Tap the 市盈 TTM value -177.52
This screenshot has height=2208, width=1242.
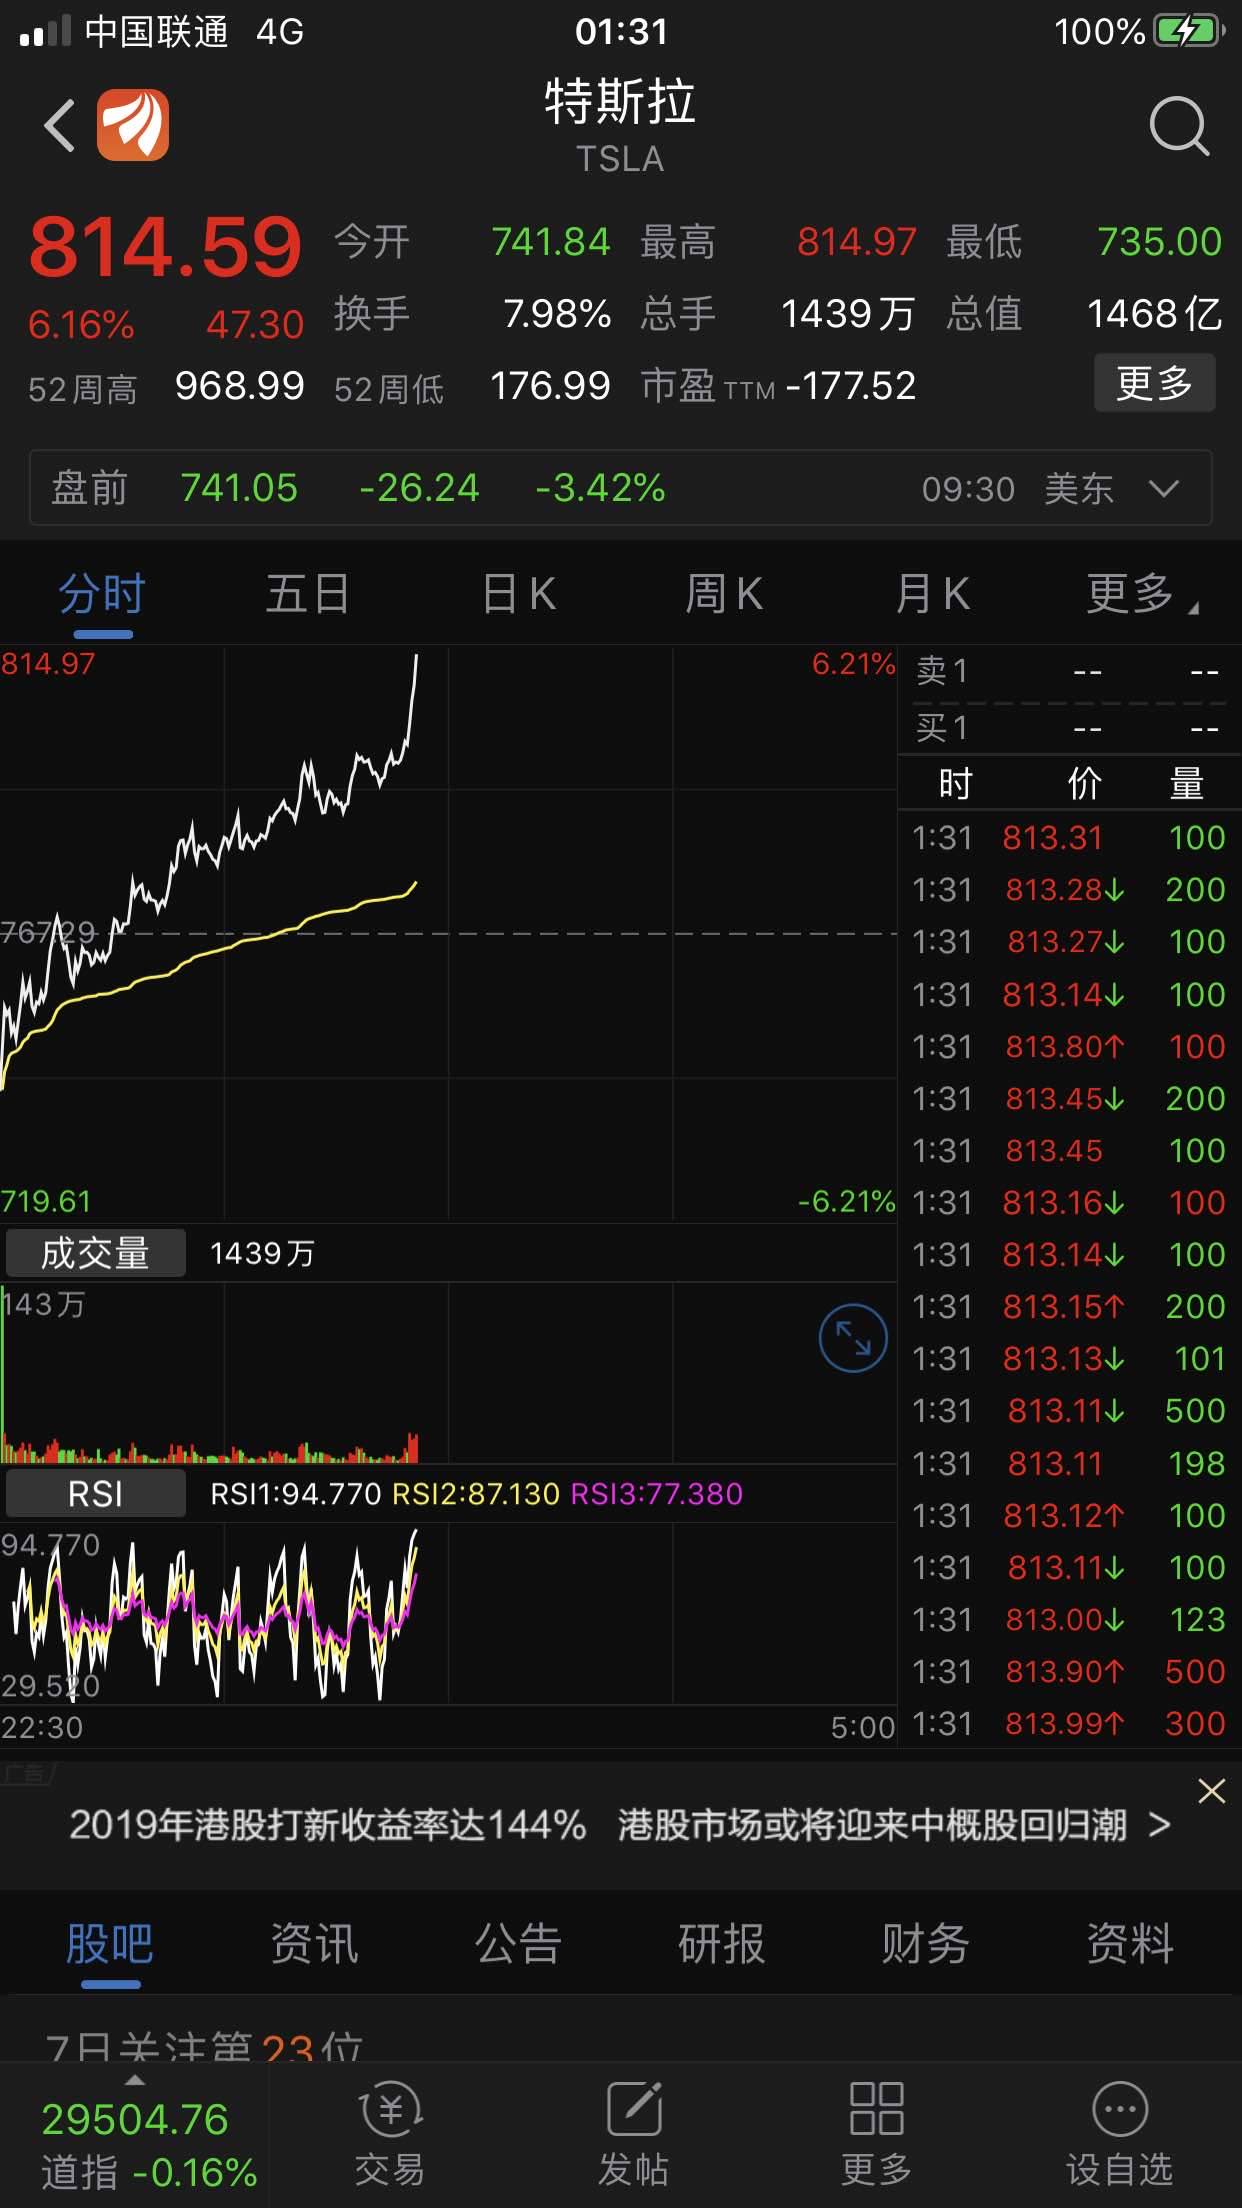pyautogui.click(x=851, y=386)
